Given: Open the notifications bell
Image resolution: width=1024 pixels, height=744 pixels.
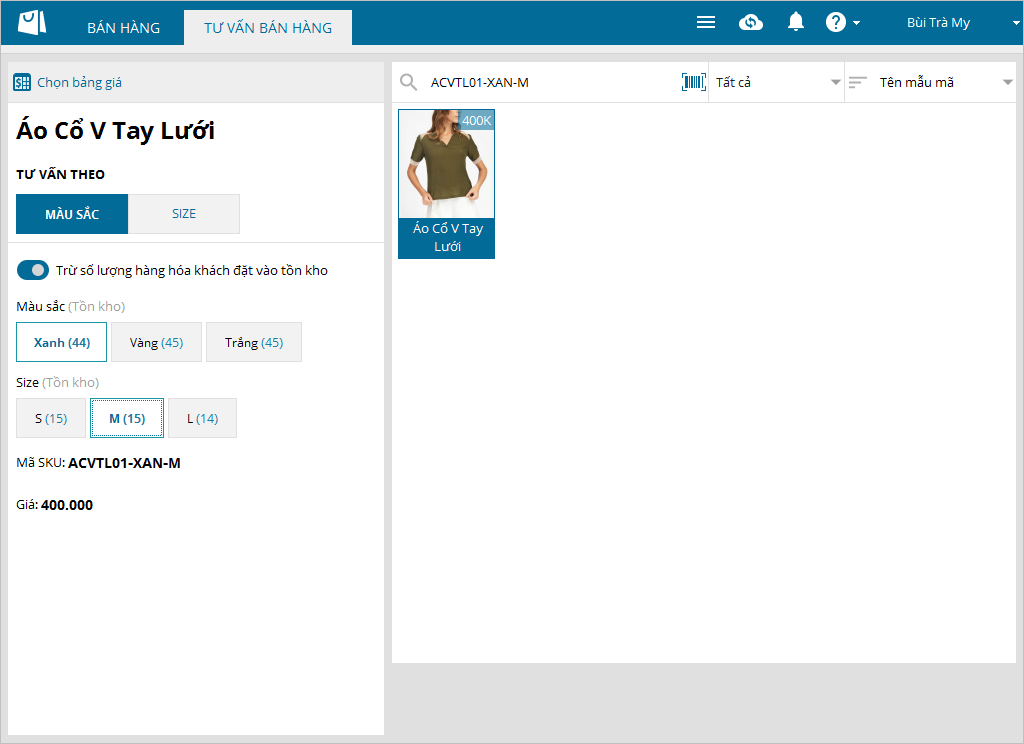Looking at the screenshot, I should [795, 22].
